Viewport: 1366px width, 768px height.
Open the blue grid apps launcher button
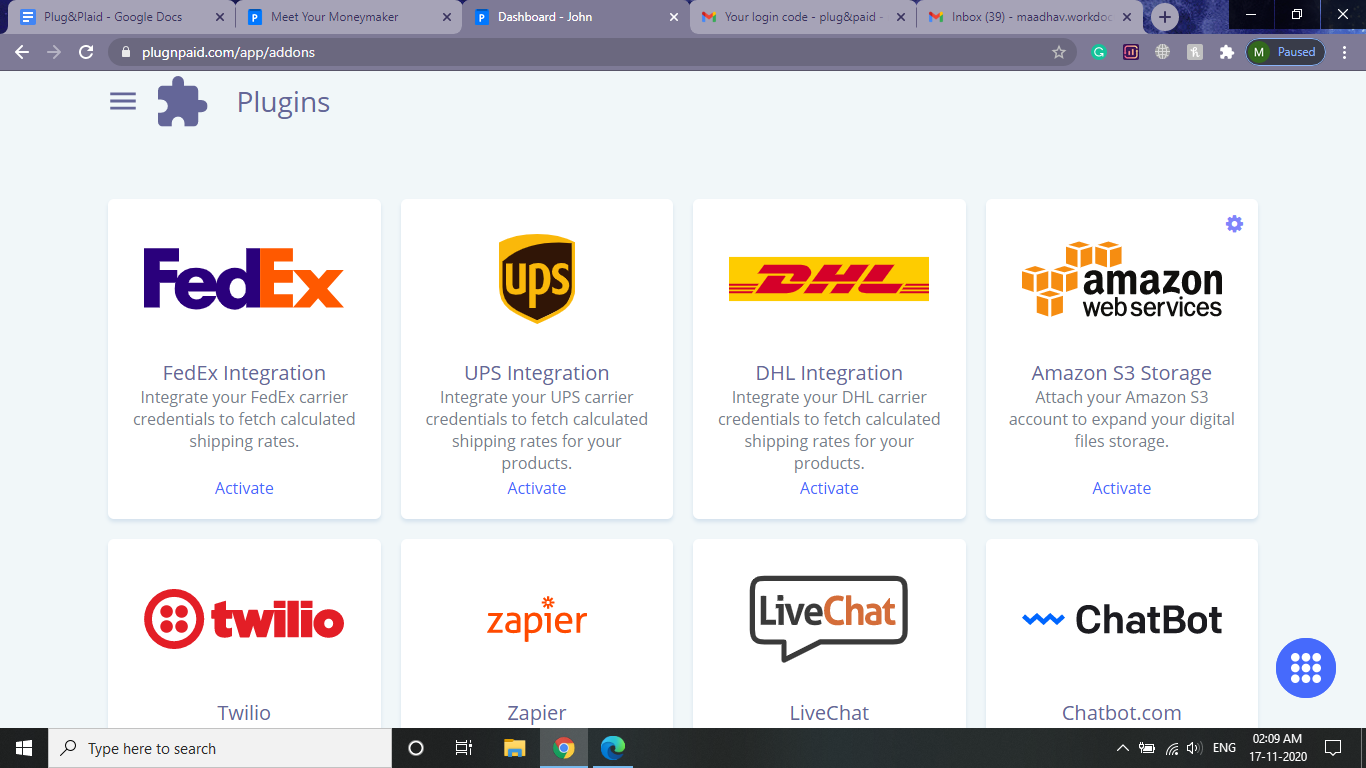coord(1306,668)
